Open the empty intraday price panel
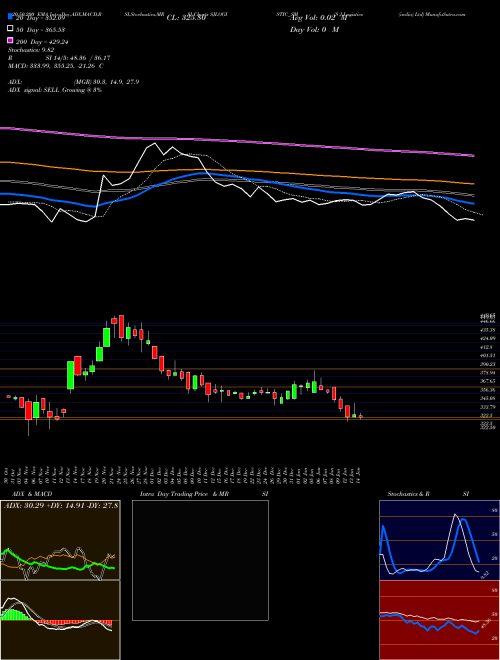Screen dimensions: 500x660 [x=200, y=560]
